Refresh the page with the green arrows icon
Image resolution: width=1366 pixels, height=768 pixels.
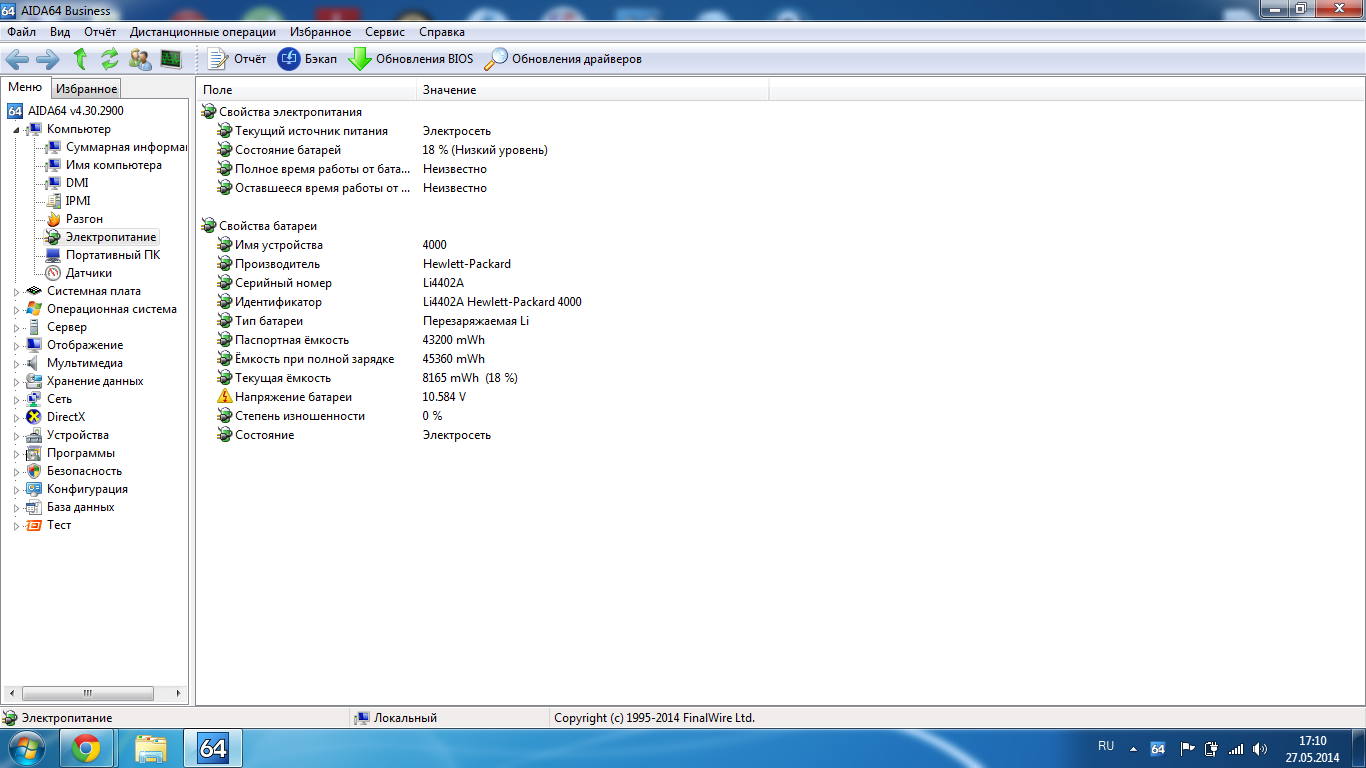point(109,59)
